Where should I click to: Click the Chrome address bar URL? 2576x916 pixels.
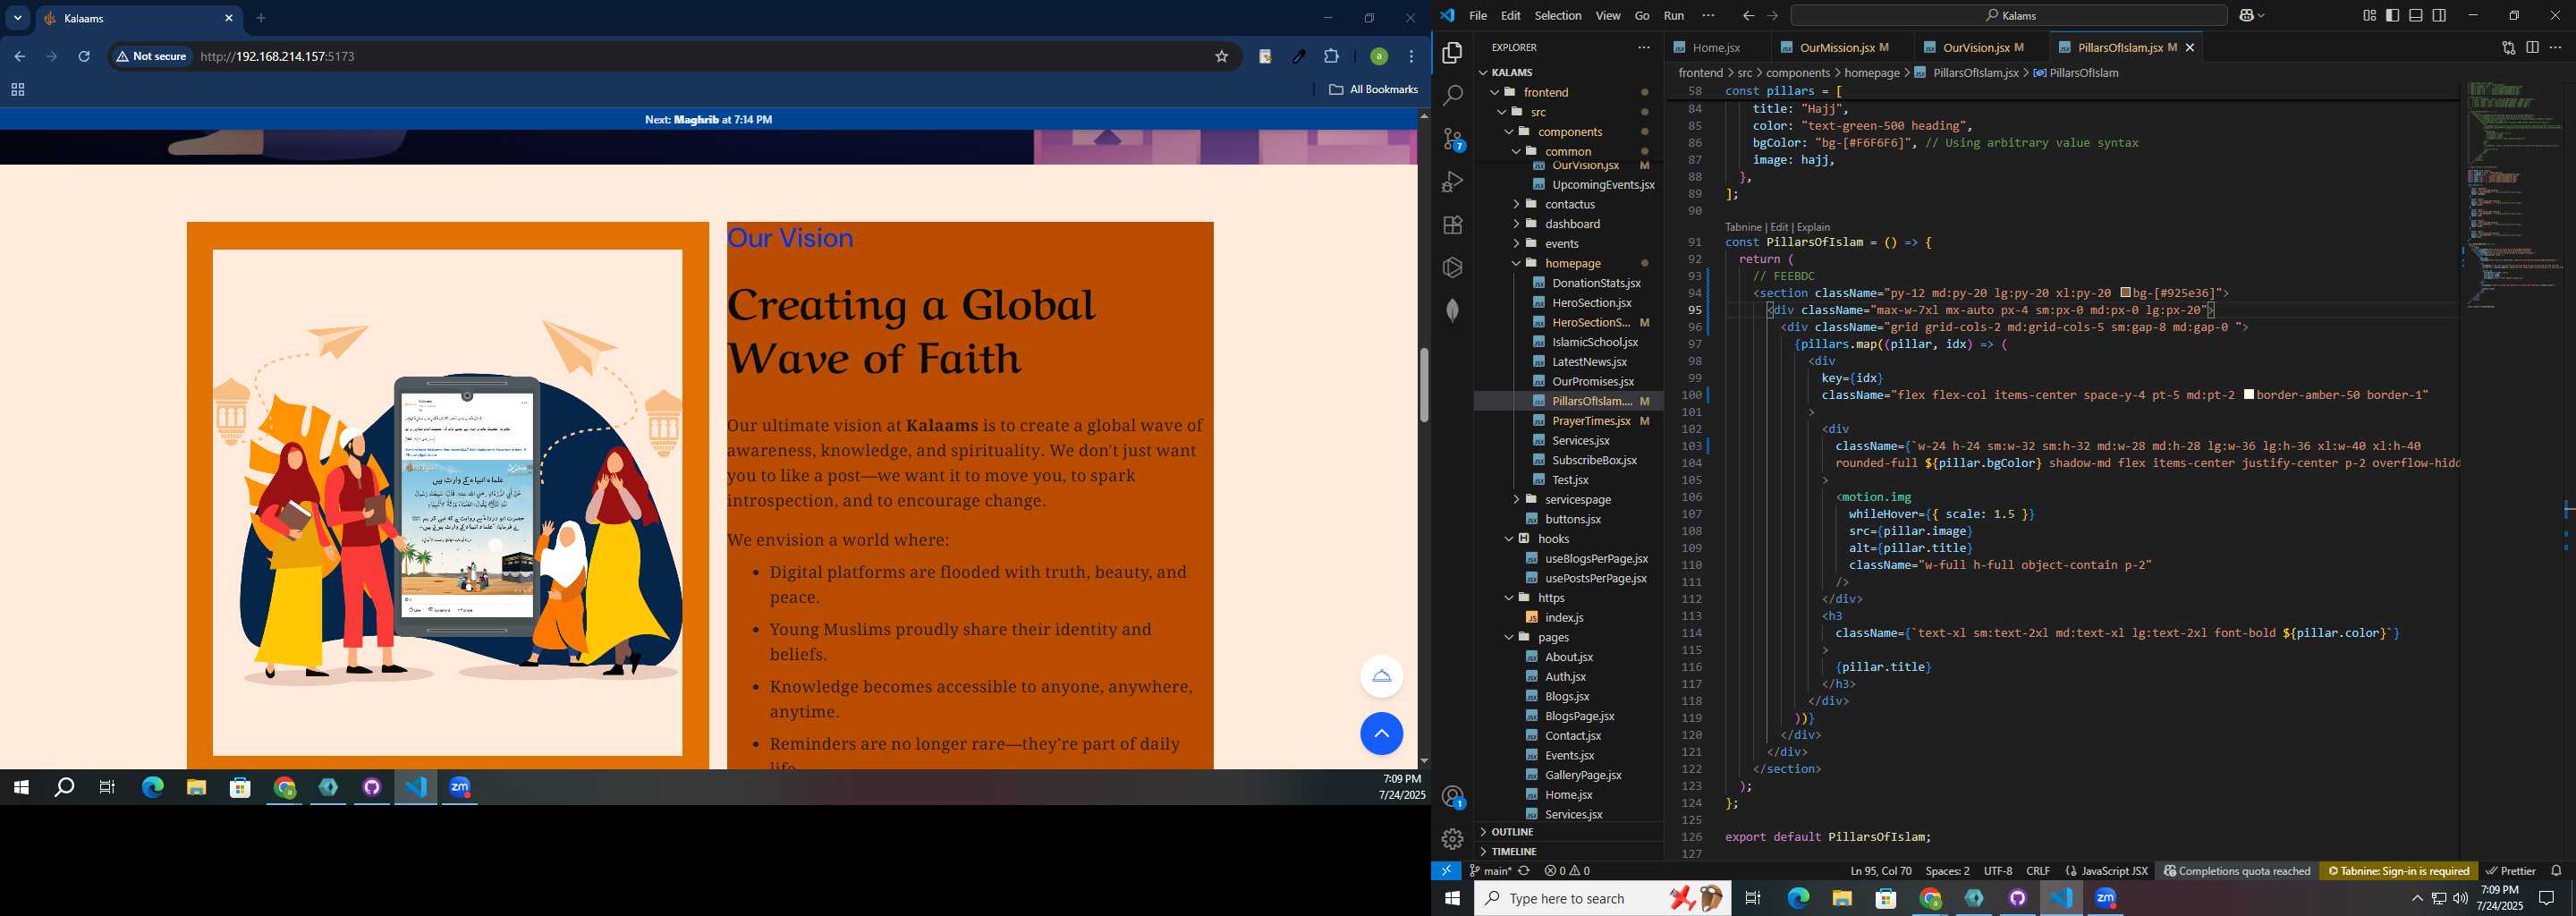coord(277,57)
